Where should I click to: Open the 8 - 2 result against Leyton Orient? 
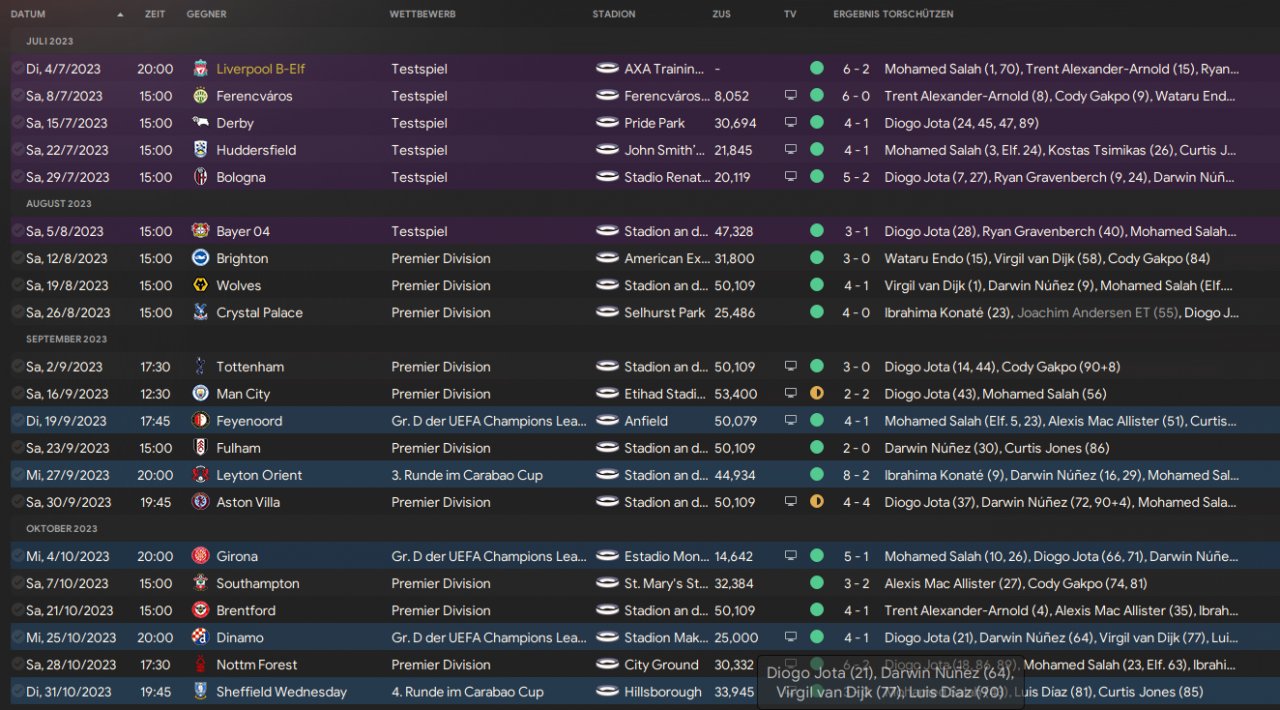pyautogui.click(x=856, y=475)
